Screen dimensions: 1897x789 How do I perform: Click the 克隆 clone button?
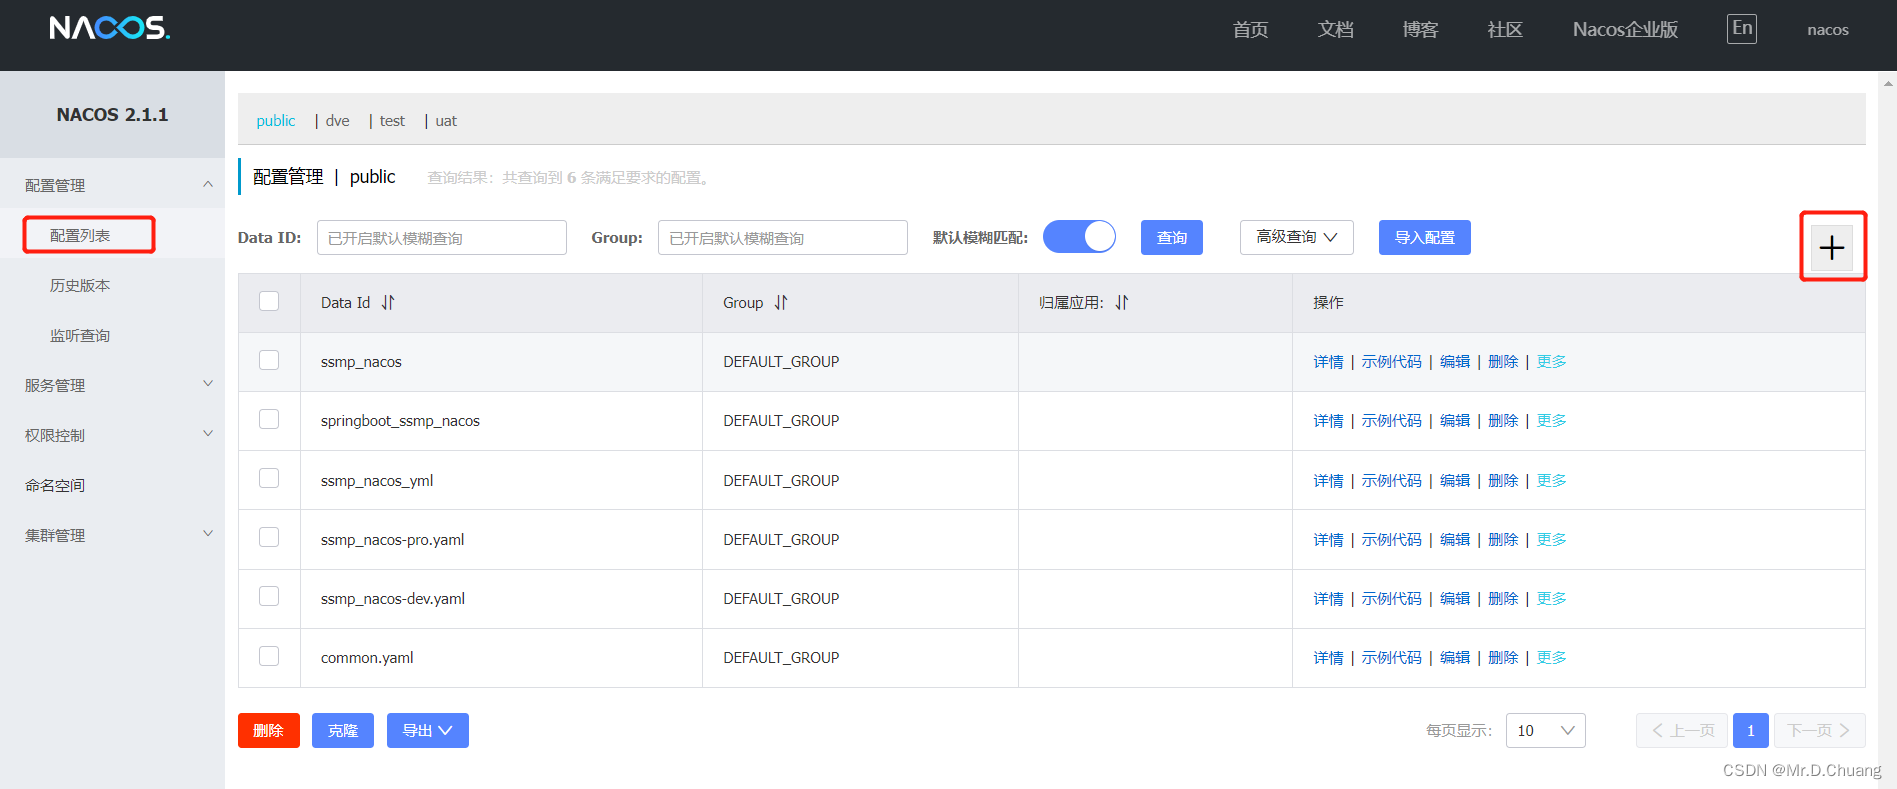click(343, 730)
